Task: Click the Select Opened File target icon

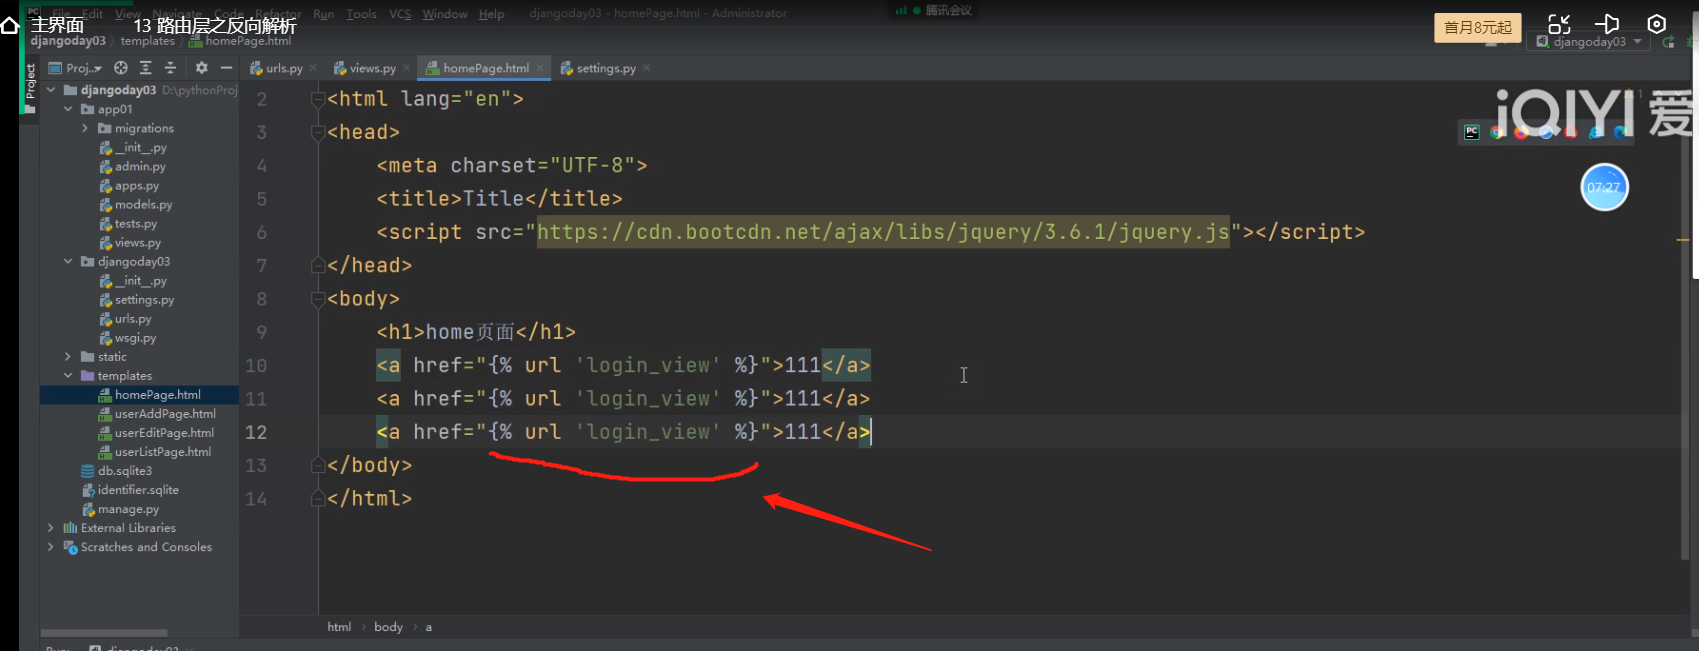Action: (x=121, y=68)
